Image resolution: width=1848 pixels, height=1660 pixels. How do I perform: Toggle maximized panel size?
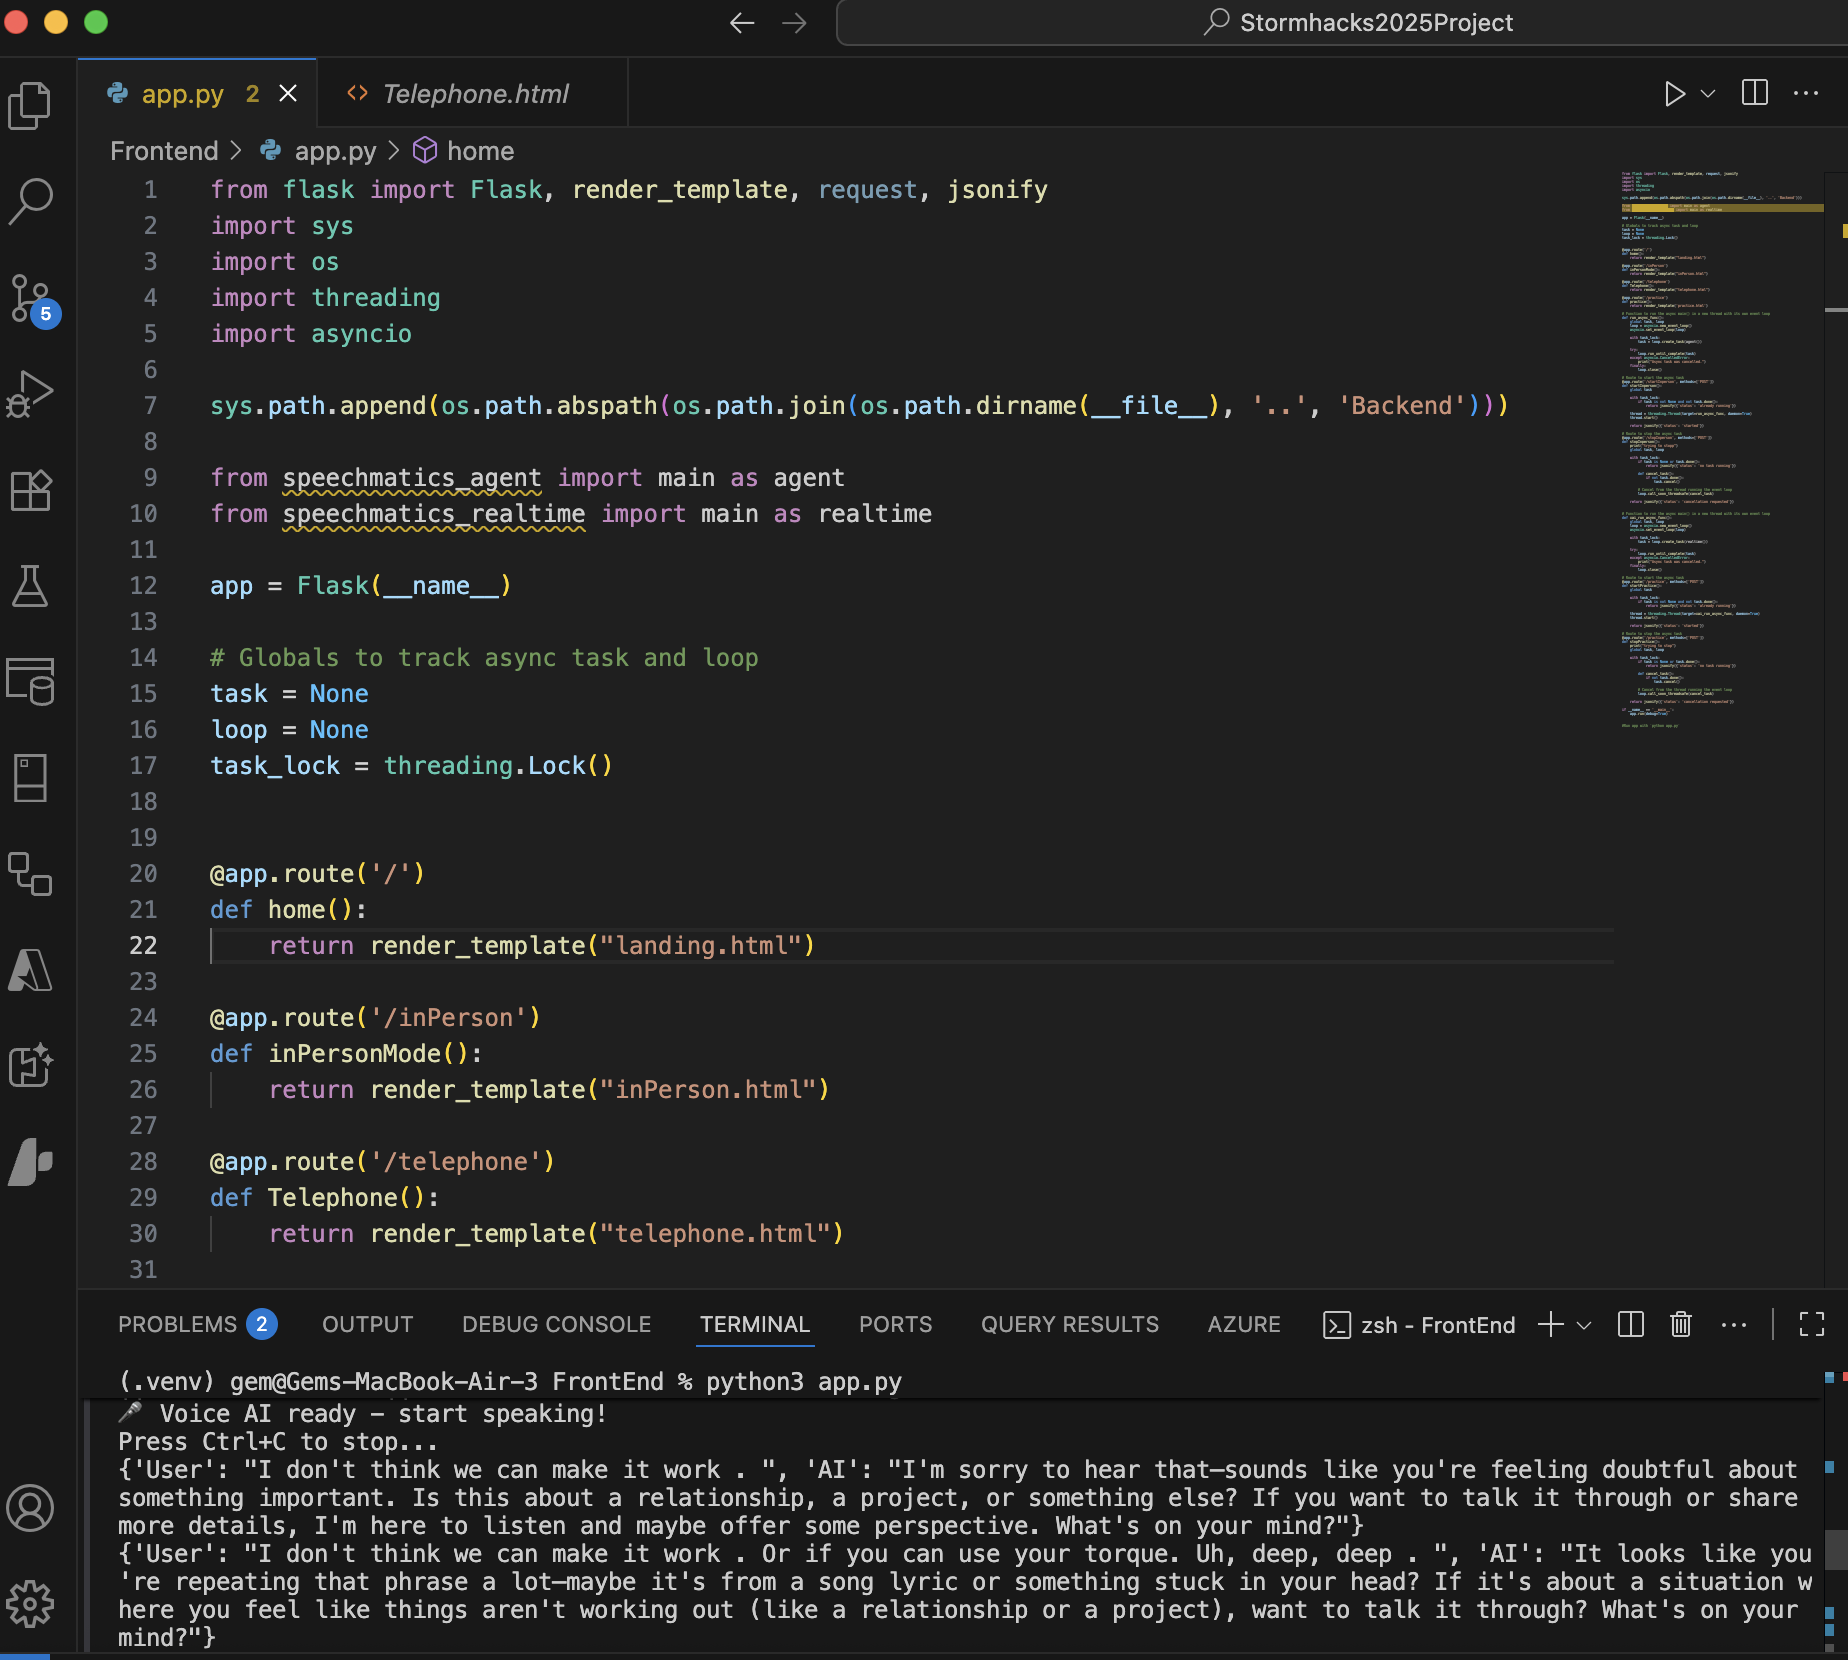(1811, 1325)
